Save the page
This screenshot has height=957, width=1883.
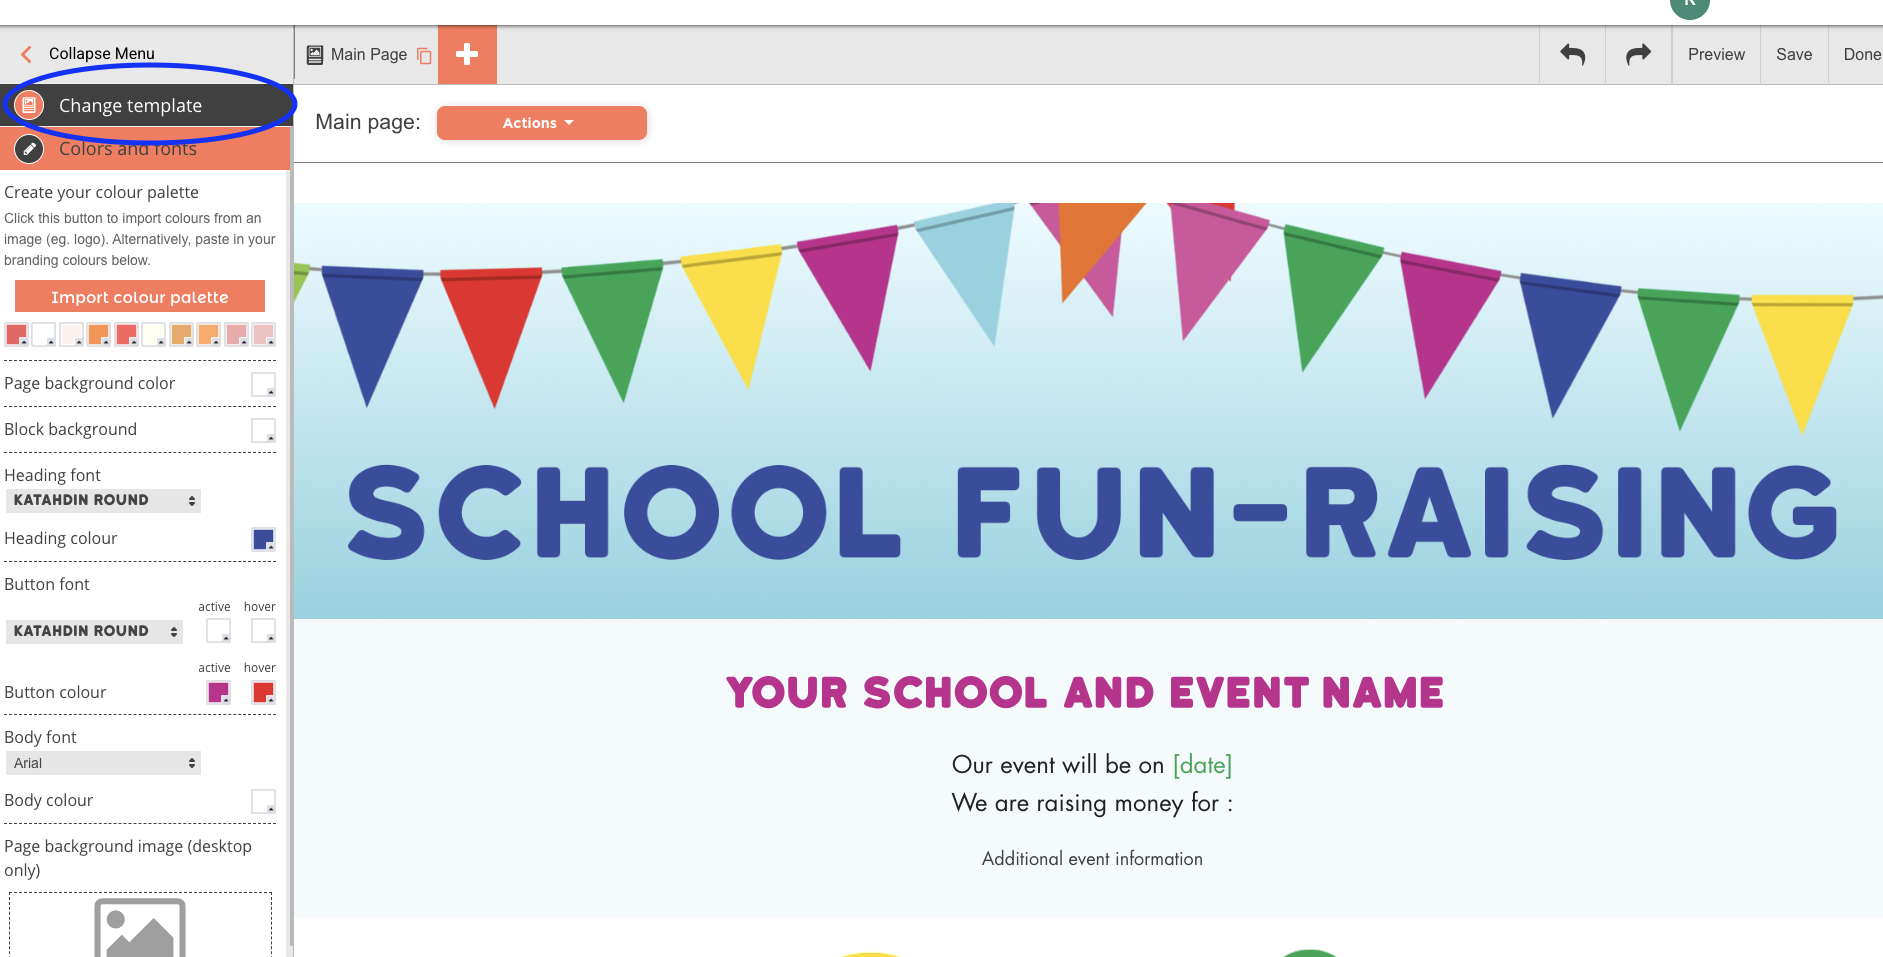1794,55
